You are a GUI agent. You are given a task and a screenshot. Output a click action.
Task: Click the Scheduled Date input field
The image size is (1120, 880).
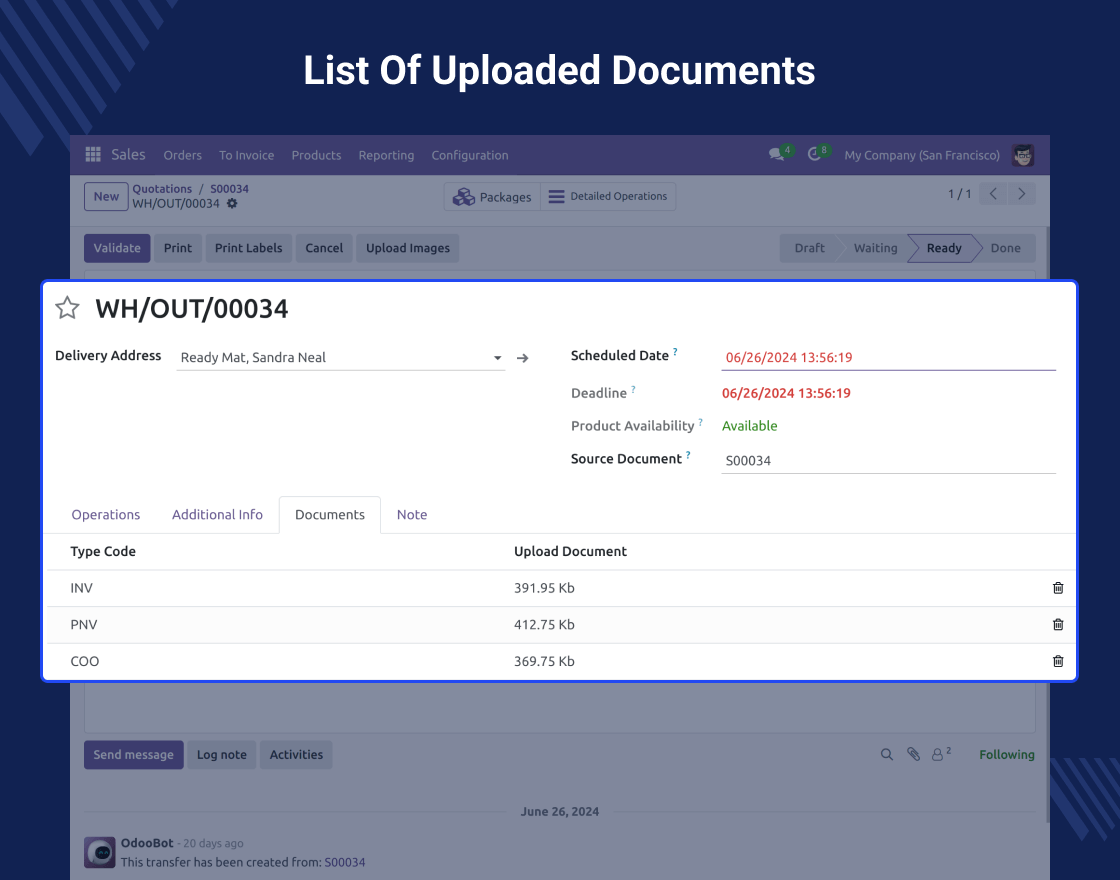[888, 357]
